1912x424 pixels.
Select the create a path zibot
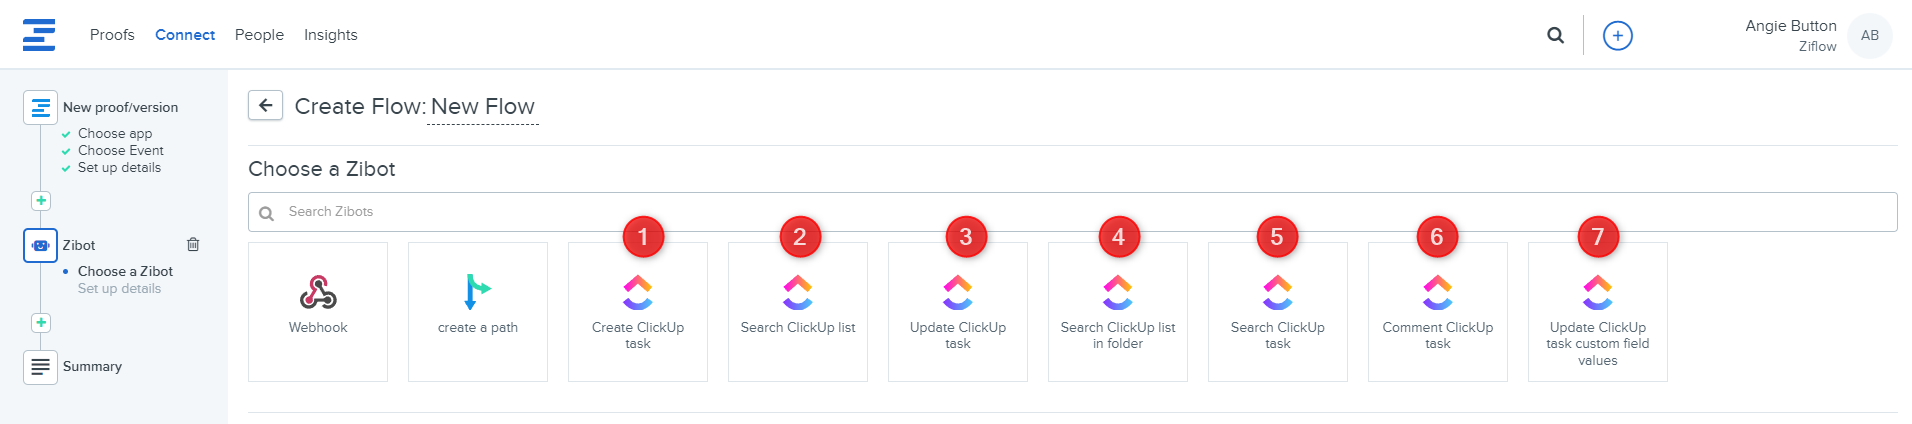[x=478, y=311]
